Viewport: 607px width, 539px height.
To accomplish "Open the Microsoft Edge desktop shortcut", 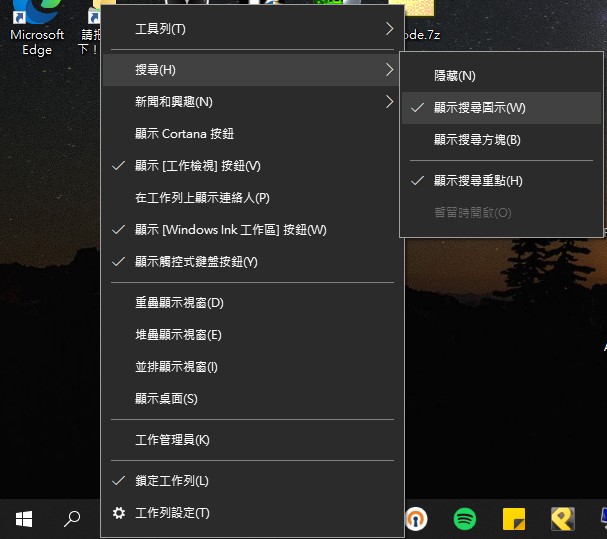I will click(37, 28).
